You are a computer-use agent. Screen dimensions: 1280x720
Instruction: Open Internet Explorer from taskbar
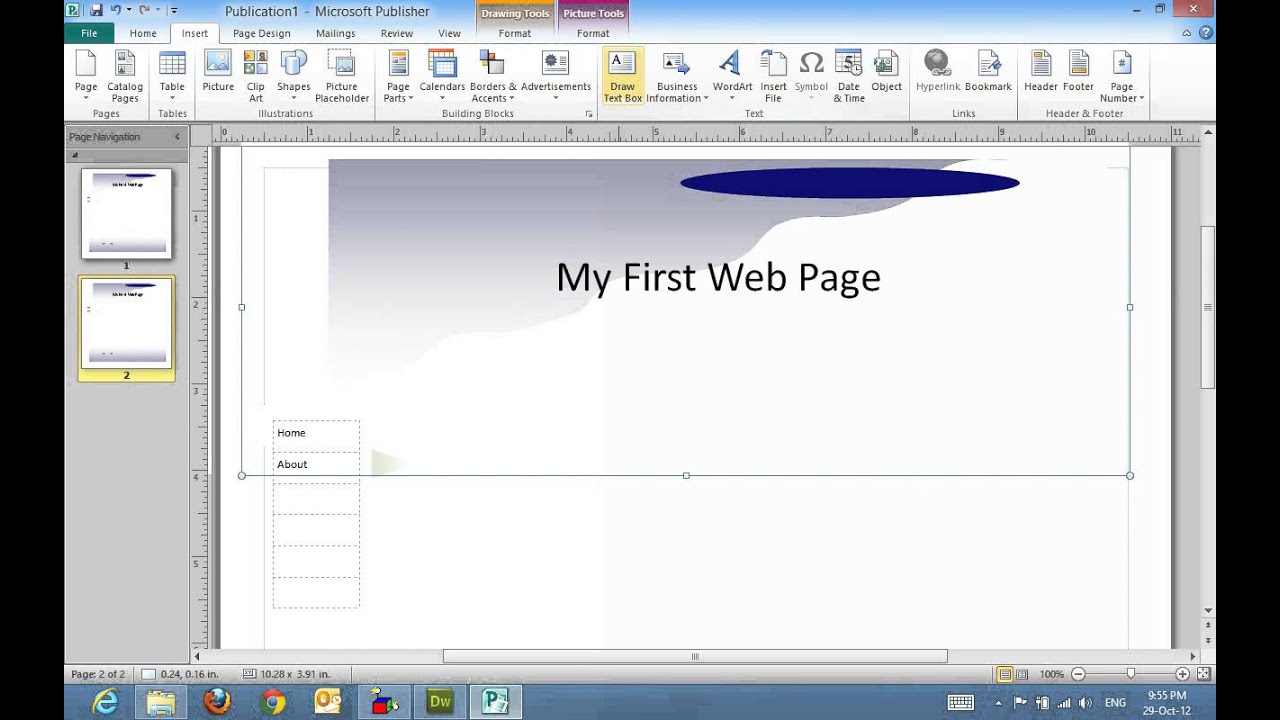tap(105, 702)
